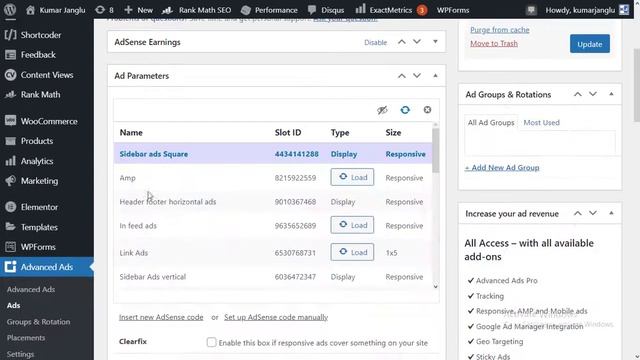Close the ad units list selector
Image resolution: width=640 pixels, height=360 pixels.
click(427, 110)
